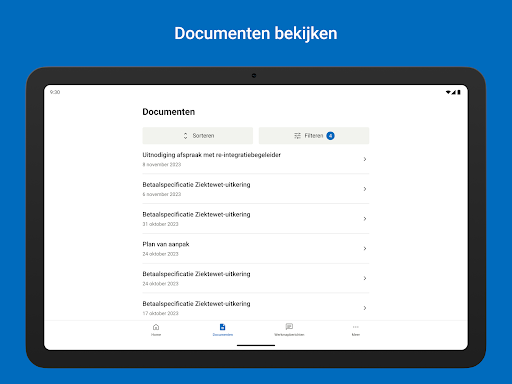Open Betaalspecificatie dated 17 oktober 2023
This screenshot has height=384, width=512.
point(256,307)
